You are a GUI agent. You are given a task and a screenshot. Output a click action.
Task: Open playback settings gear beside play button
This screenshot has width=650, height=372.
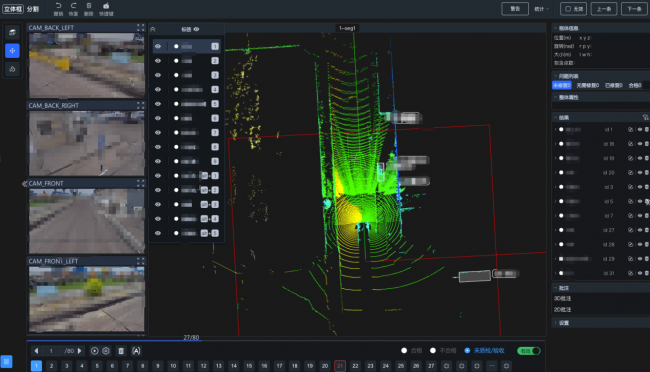tap(106, 351)
